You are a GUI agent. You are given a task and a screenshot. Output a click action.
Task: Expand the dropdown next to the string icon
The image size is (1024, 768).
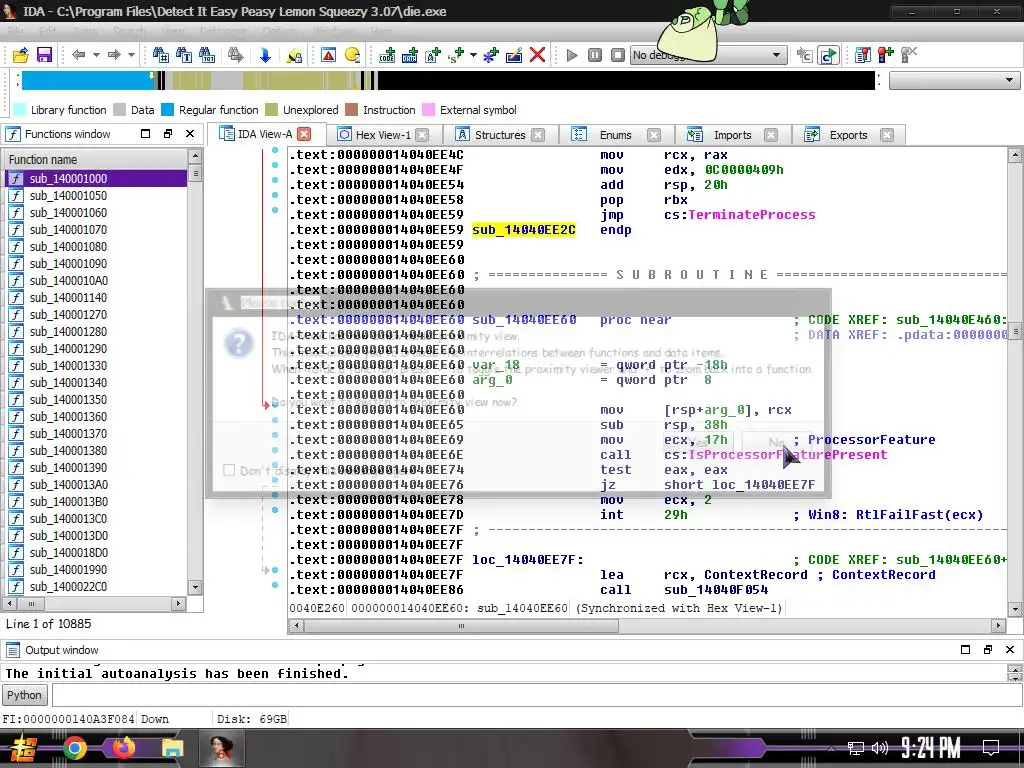tap(473, 55)
